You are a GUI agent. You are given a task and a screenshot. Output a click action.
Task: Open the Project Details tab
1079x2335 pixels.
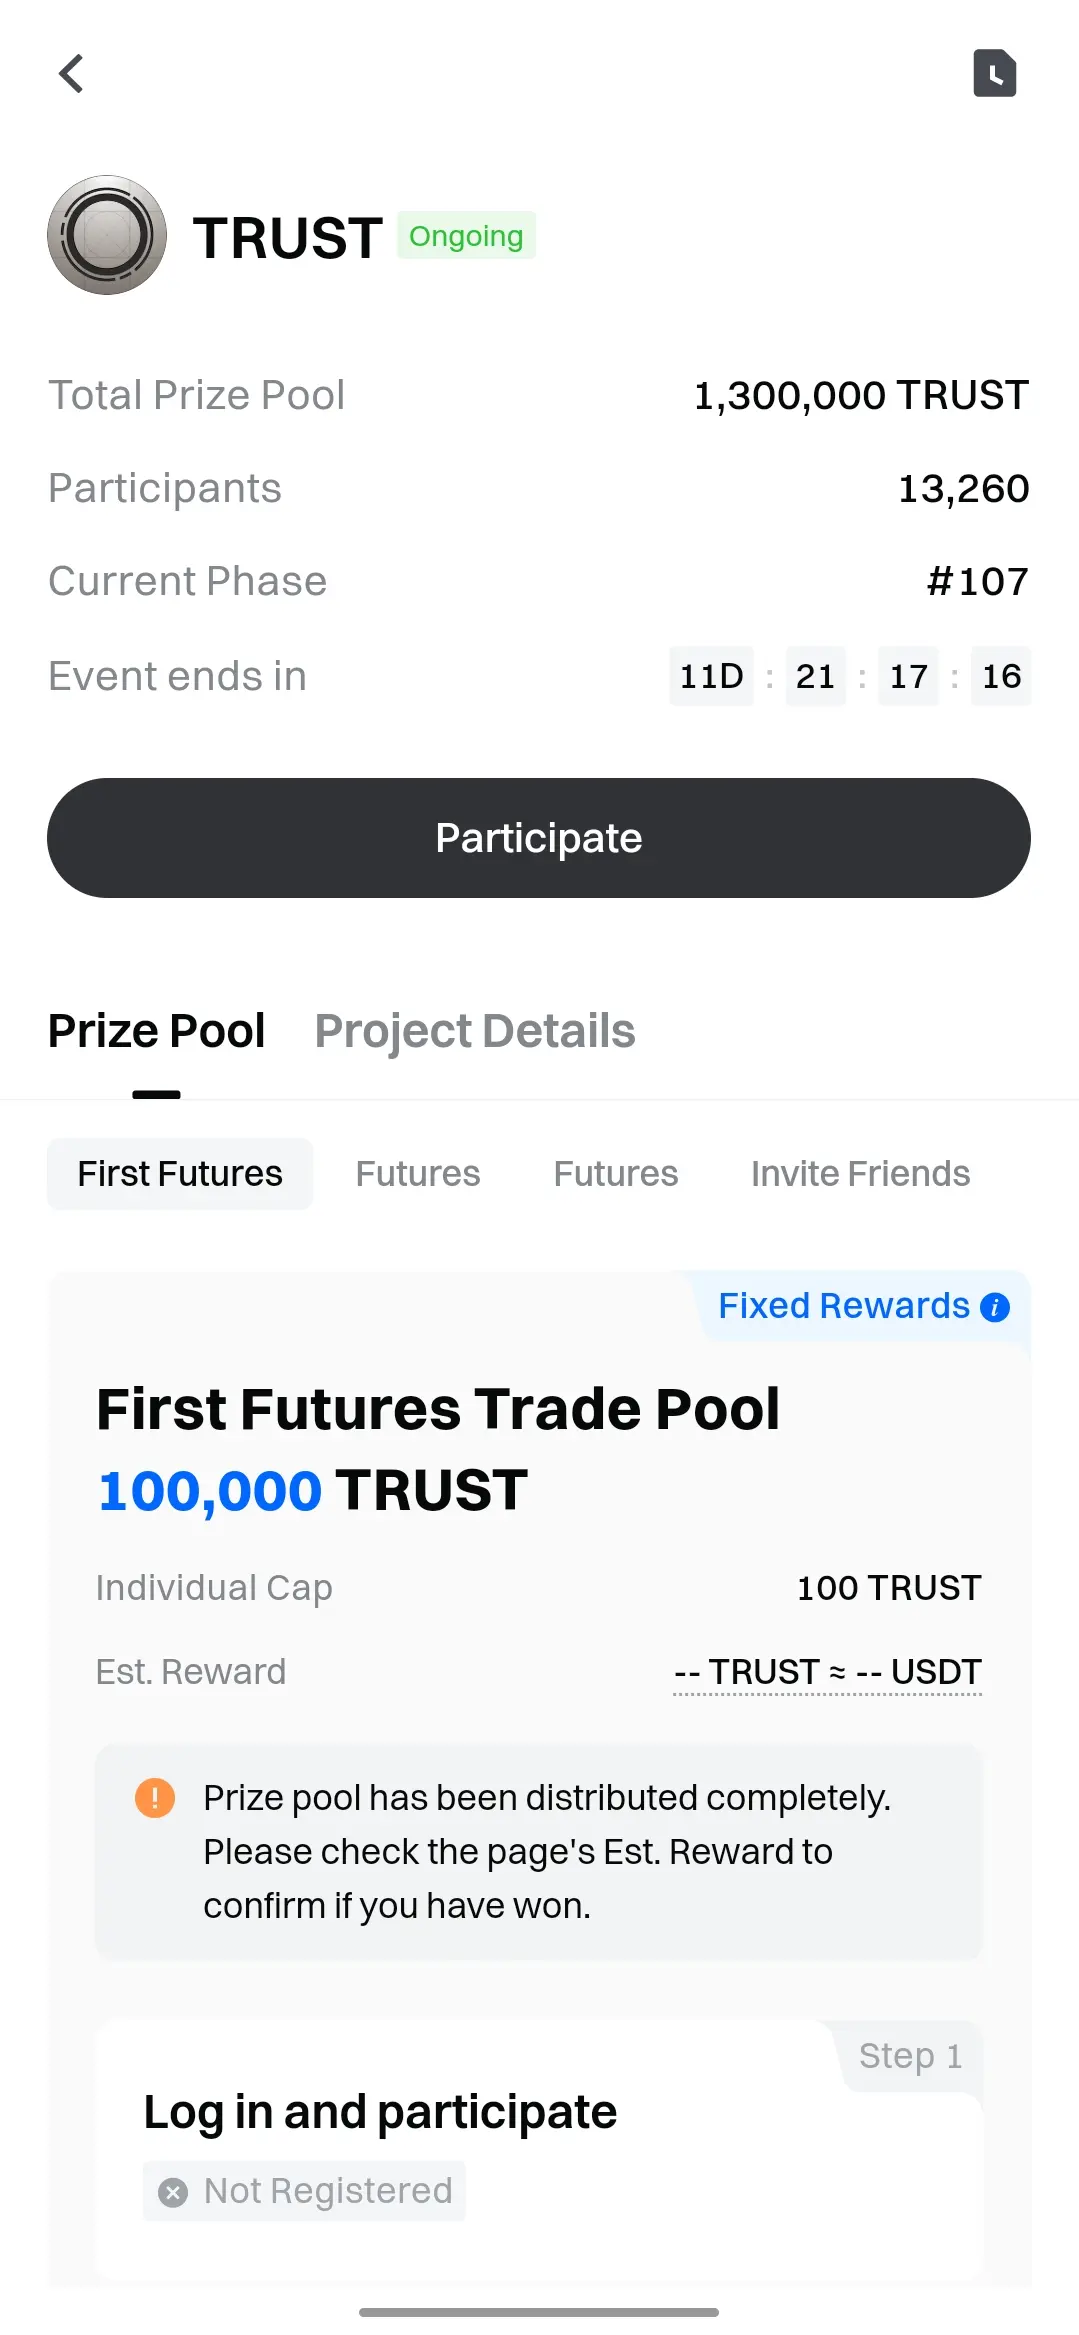coord(475,1031)
